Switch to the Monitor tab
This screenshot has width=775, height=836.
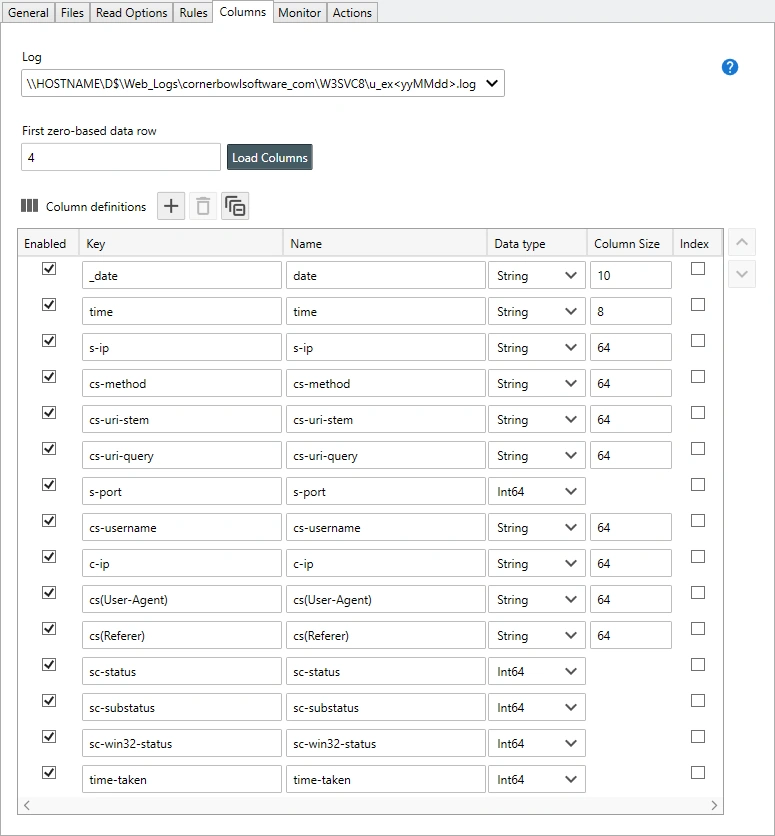(300, 13)
